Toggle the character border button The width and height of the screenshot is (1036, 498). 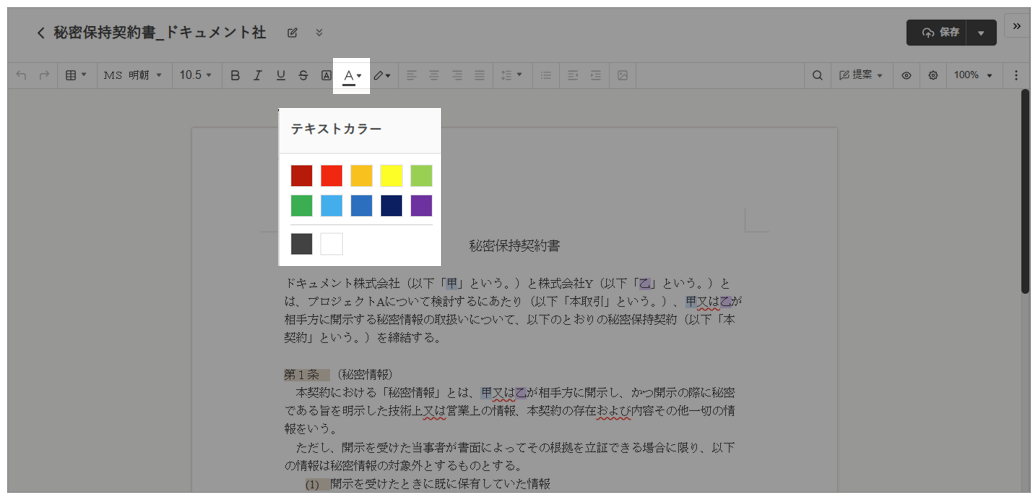tap(326, 75)
